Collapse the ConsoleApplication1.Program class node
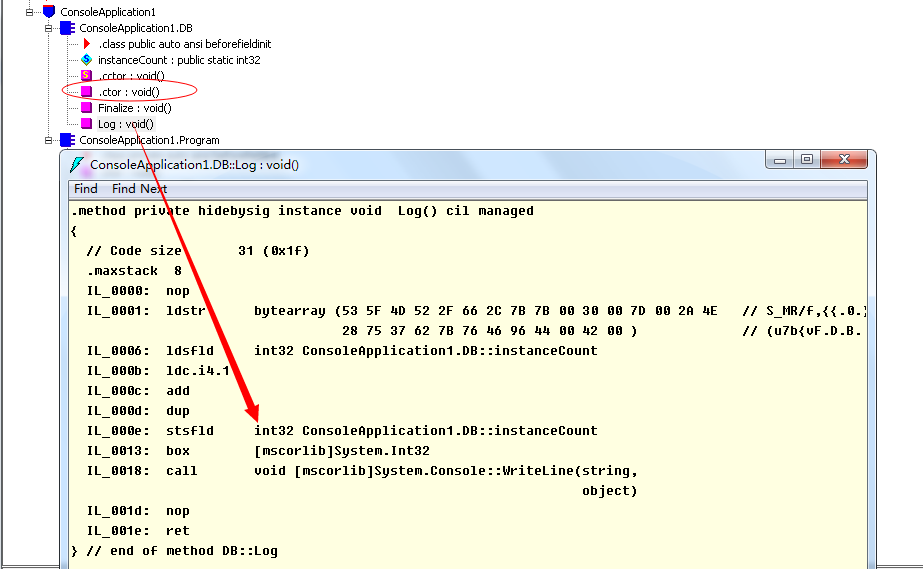This screenshot has width=923, height=569. (x=49, y=140)
